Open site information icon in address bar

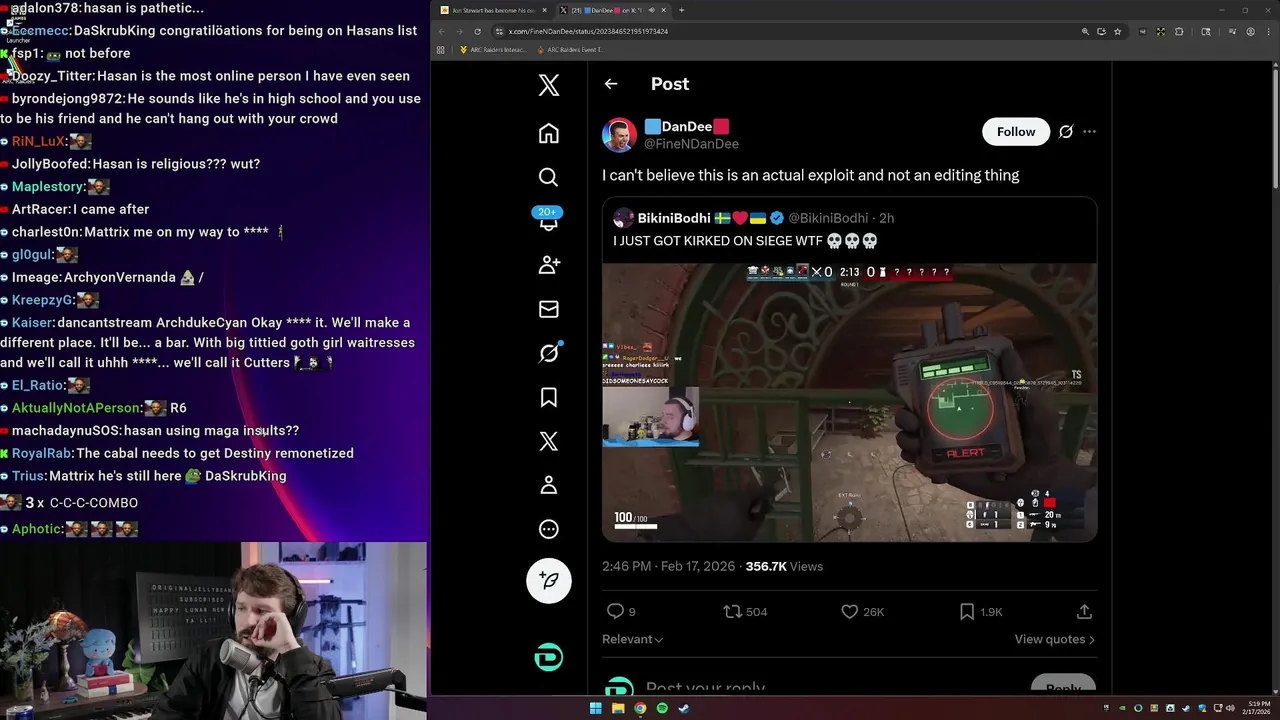[498, 31]
